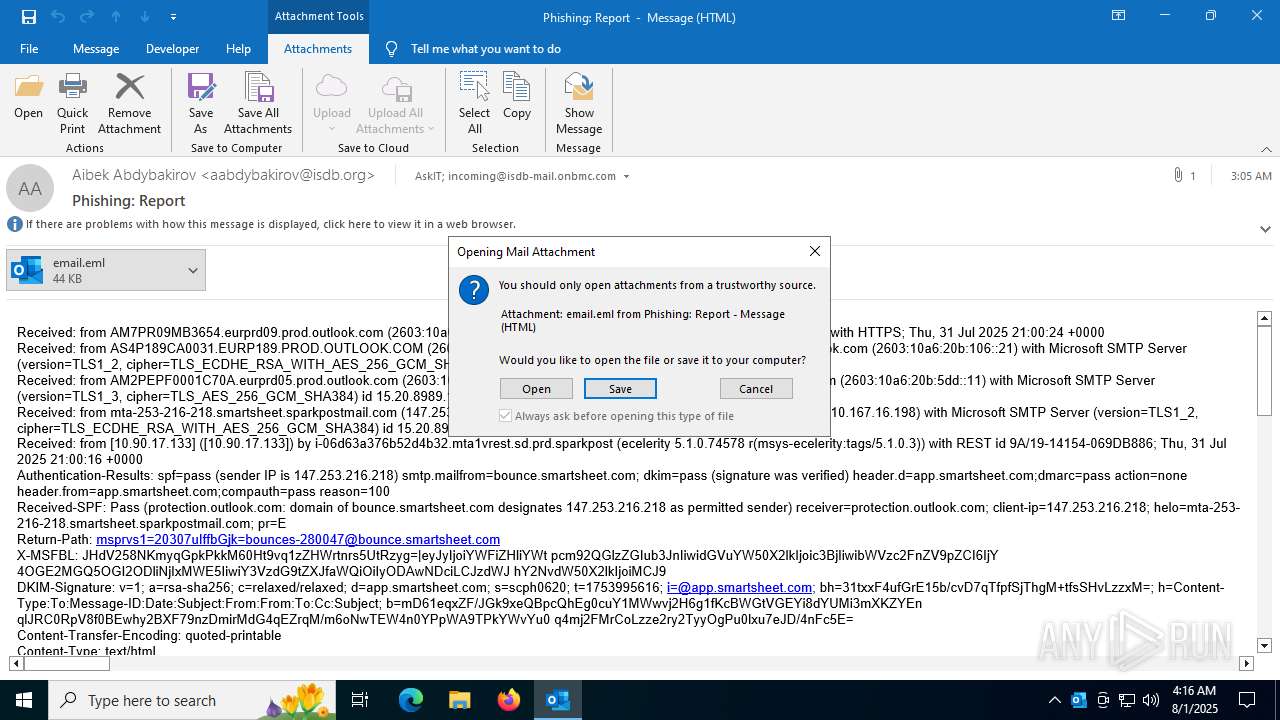This screenshot has height=720, width=1280.
Task: Click the horizontal scrollbar left arrow
Action: click(16, 663)
